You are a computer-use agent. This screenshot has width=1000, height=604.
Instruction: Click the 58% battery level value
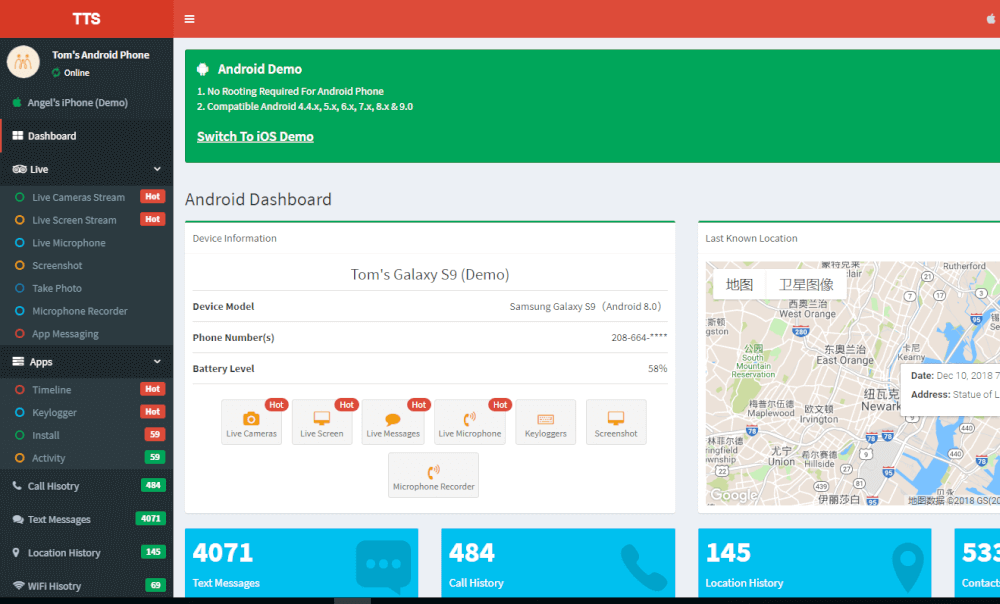pos(658,369)
